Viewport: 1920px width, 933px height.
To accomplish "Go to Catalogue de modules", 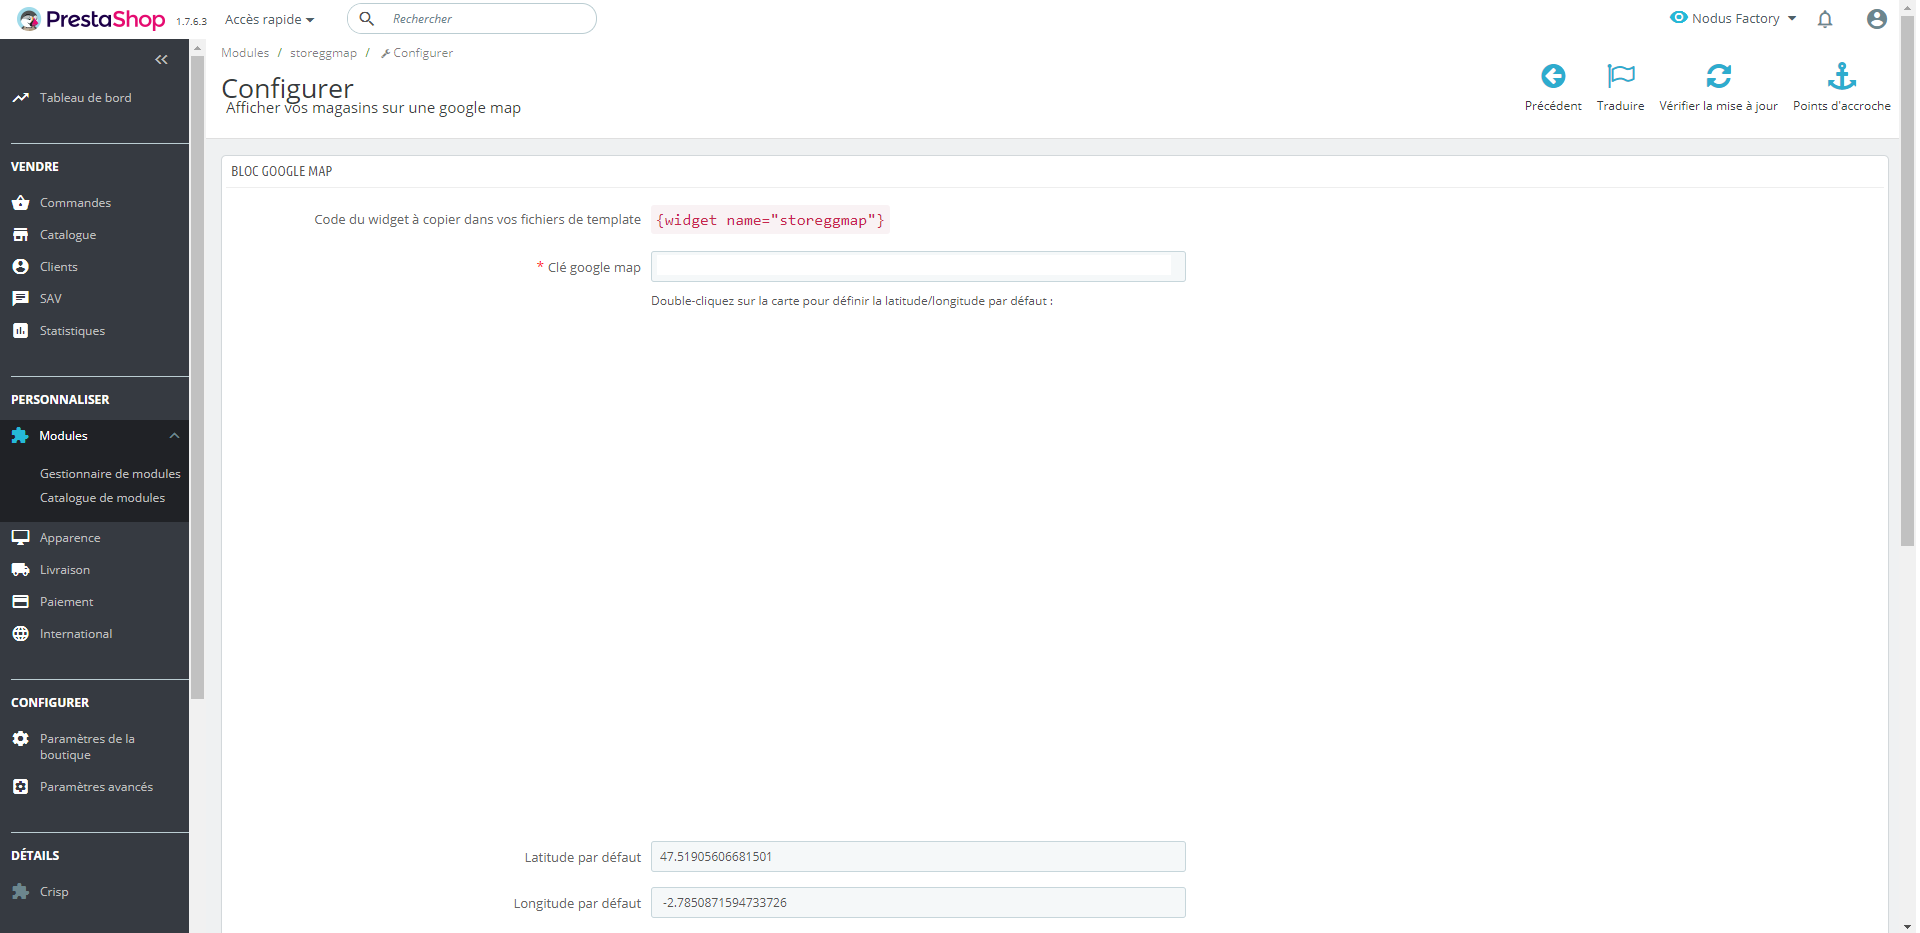I will [x=102, y=498].
